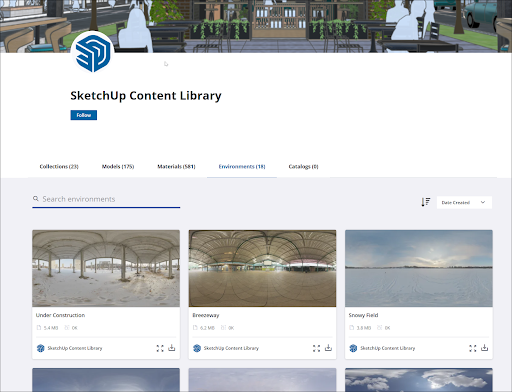Click the SketchUp logo profile avatar

point(93,52)
